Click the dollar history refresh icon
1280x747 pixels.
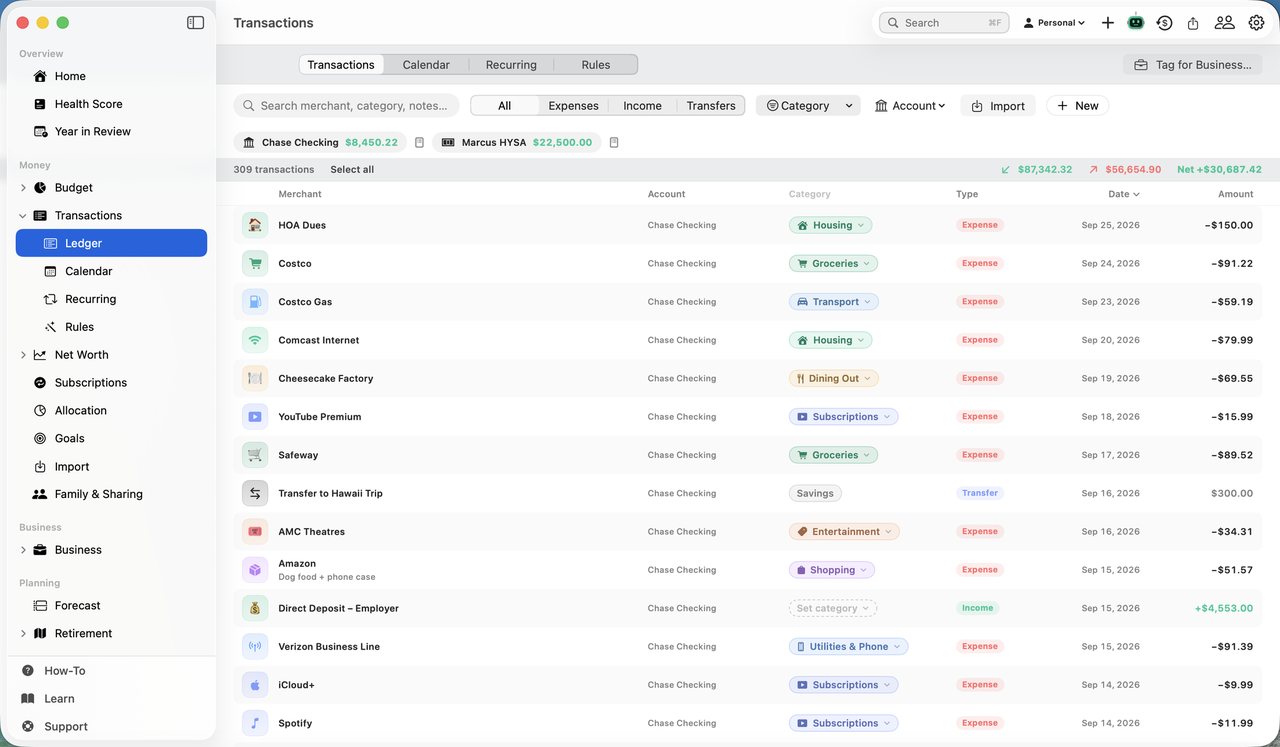[1164, 22]
